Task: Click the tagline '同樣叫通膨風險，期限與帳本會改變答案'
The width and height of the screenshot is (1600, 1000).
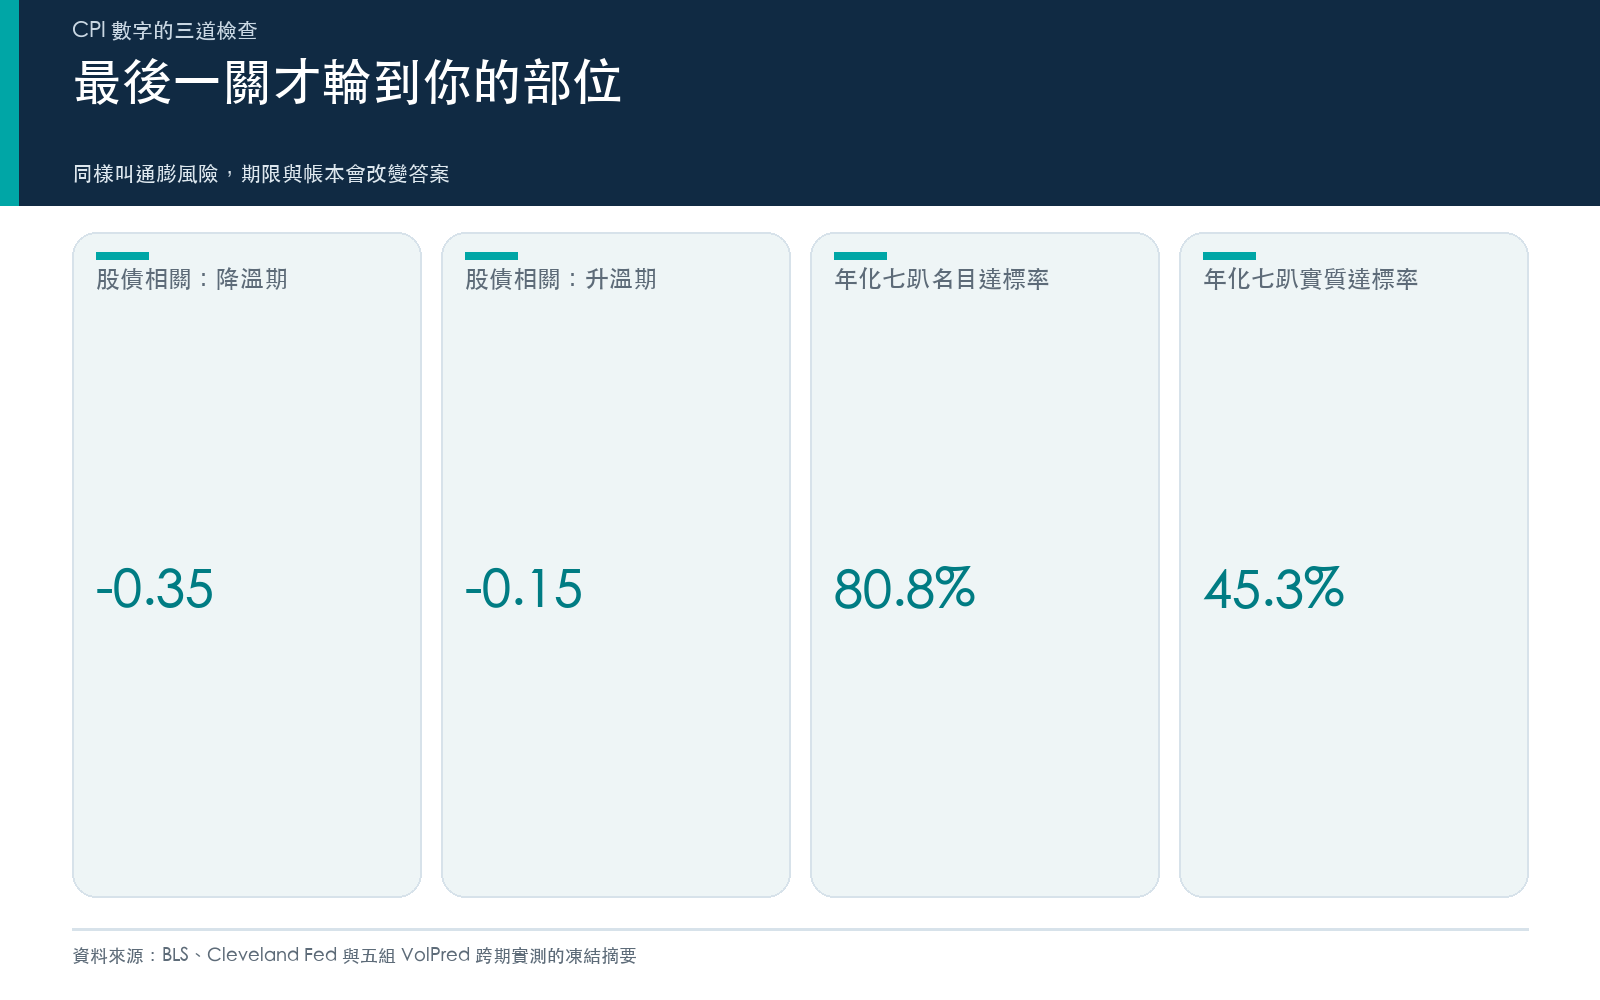Action: pos(261,174)
